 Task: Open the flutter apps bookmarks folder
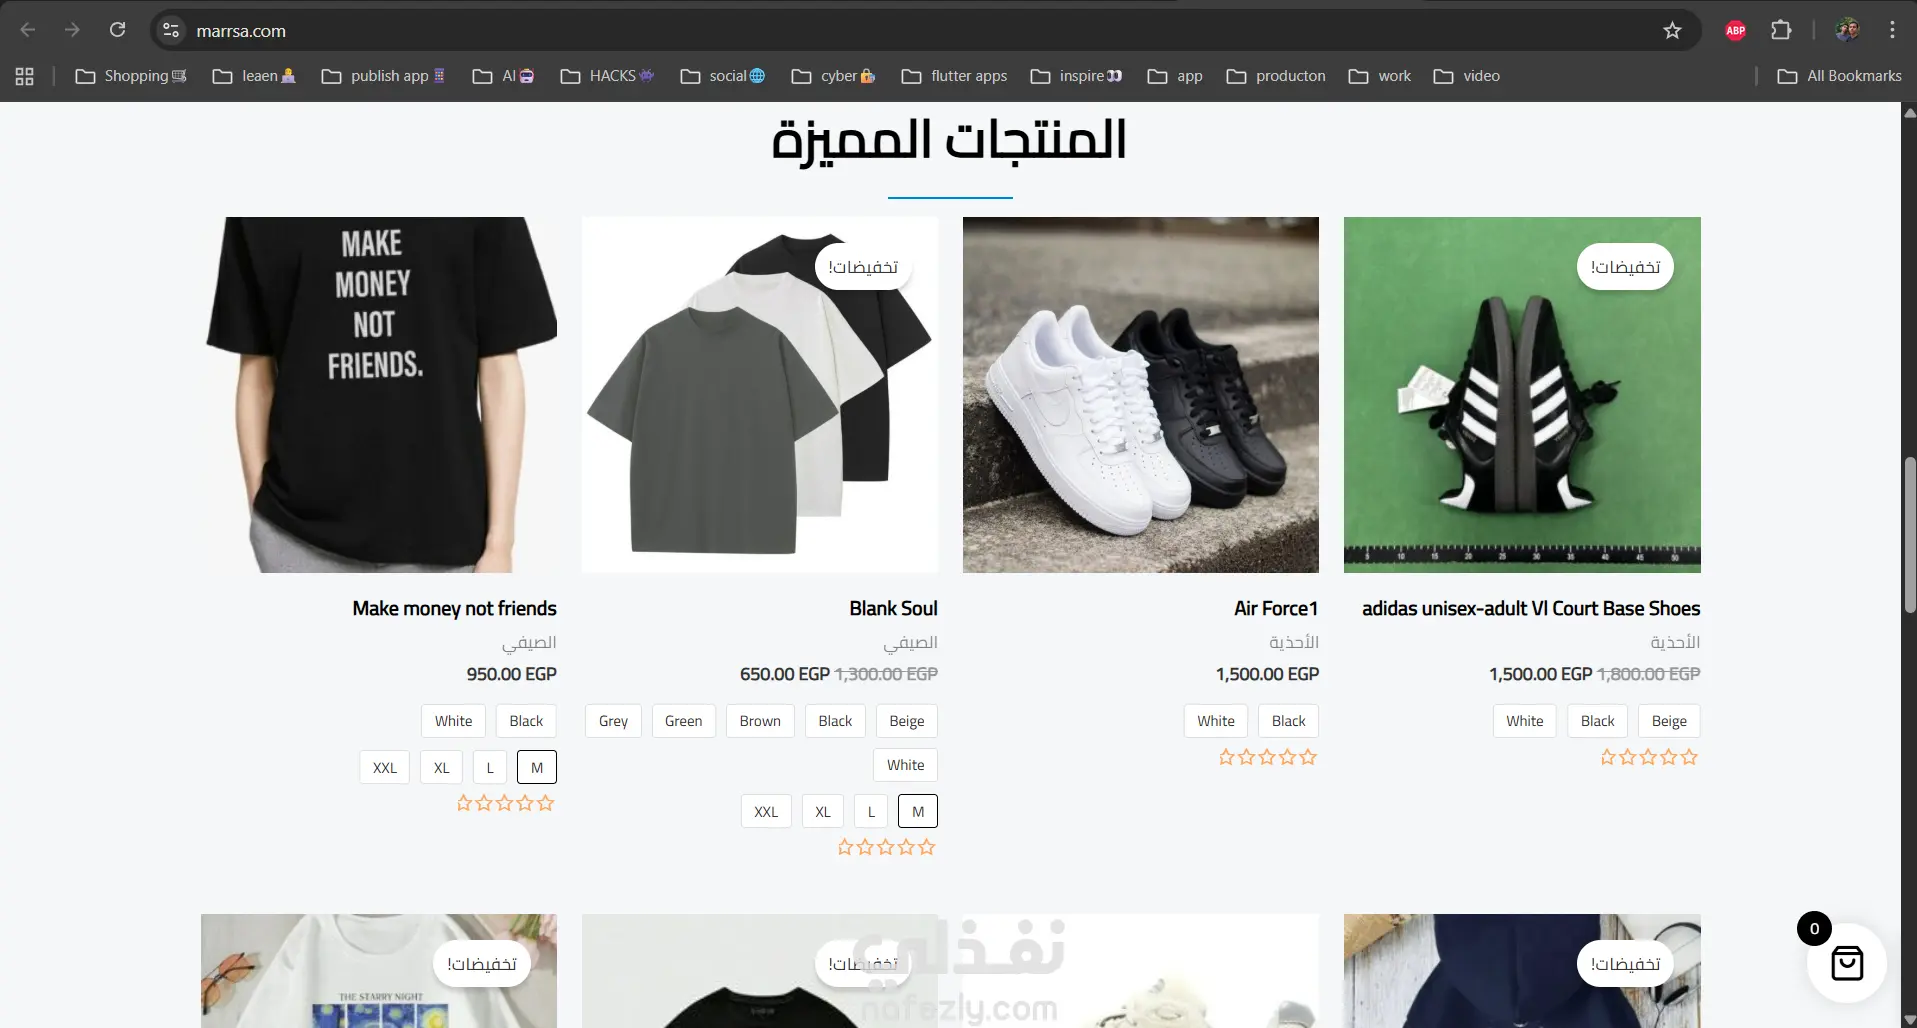point(954,76)
